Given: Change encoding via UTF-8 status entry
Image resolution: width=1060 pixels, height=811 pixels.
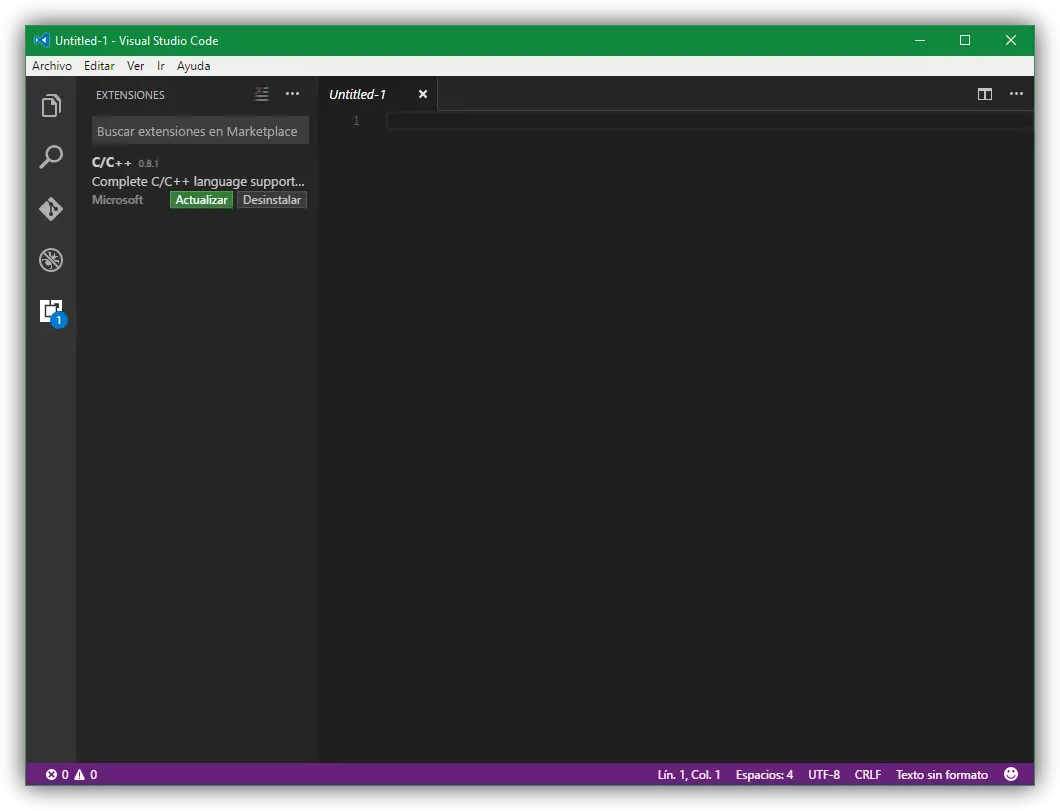Looking at the screenshot, I should (824, 775).
